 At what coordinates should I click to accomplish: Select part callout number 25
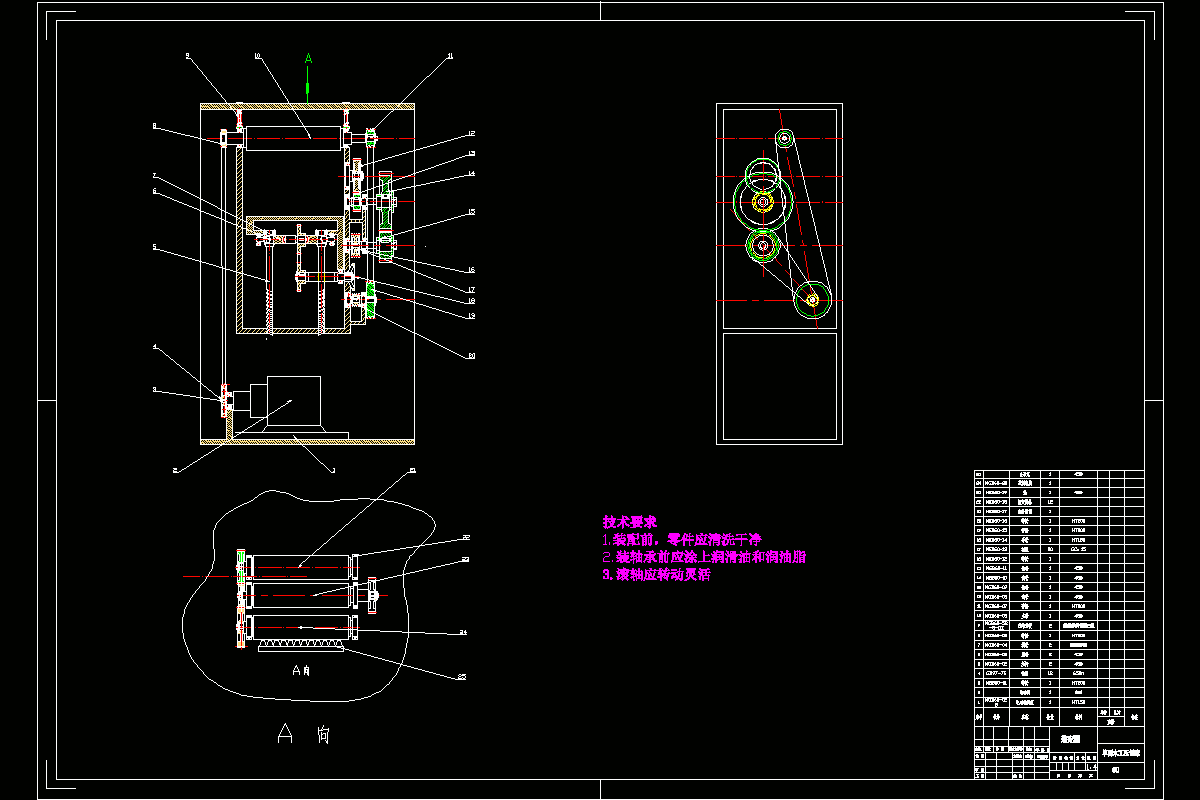coord(462,677)
